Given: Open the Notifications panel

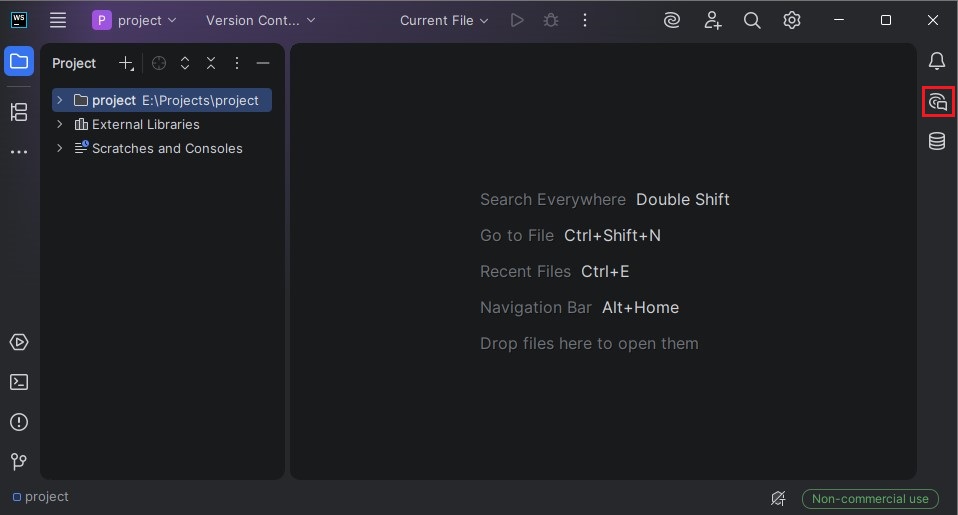Looking at the screenshot, I should (937, 62).
